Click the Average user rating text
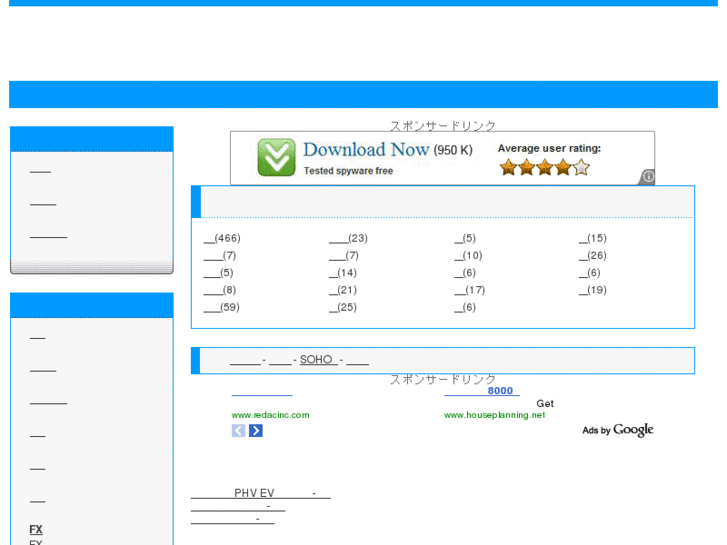This screenshot has width=727, height=545. pyautogui.click(x=549, y=148)
